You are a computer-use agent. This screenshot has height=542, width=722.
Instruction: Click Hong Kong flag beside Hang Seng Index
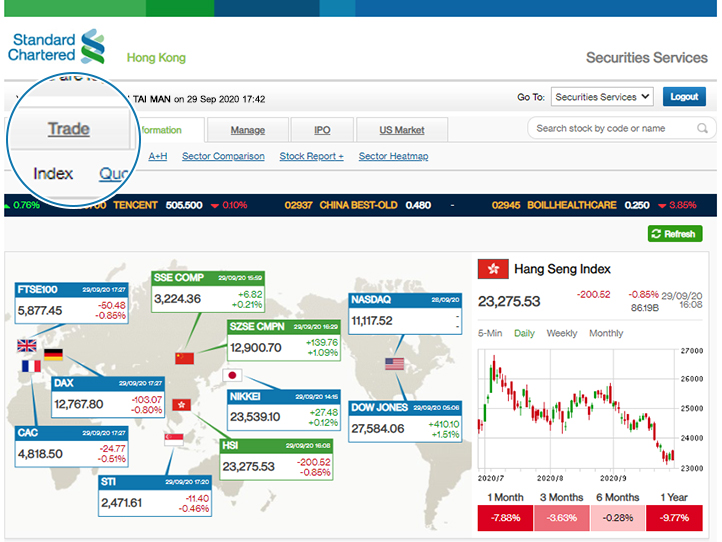(493, 268)
